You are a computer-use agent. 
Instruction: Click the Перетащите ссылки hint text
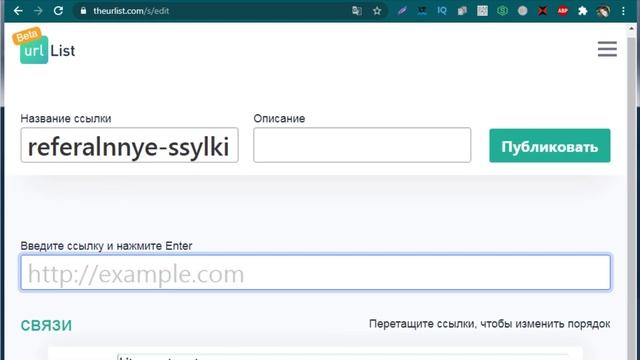pos(489,324)
